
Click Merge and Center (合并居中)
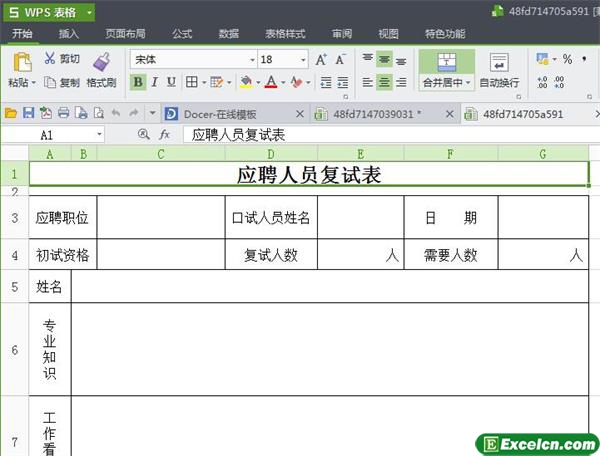(x=447, y=70)
